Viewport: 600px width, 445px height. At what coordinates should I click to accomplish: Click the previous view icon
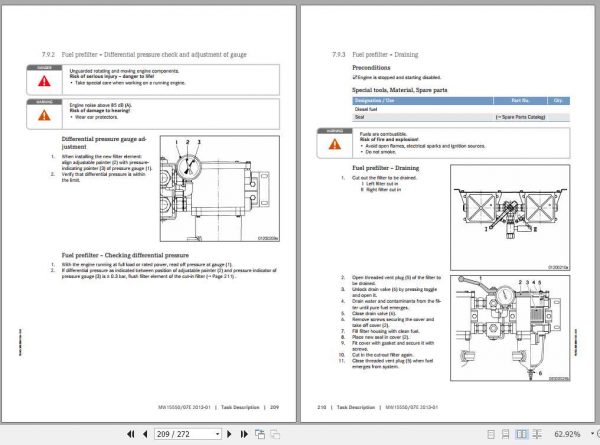(260, 434)
